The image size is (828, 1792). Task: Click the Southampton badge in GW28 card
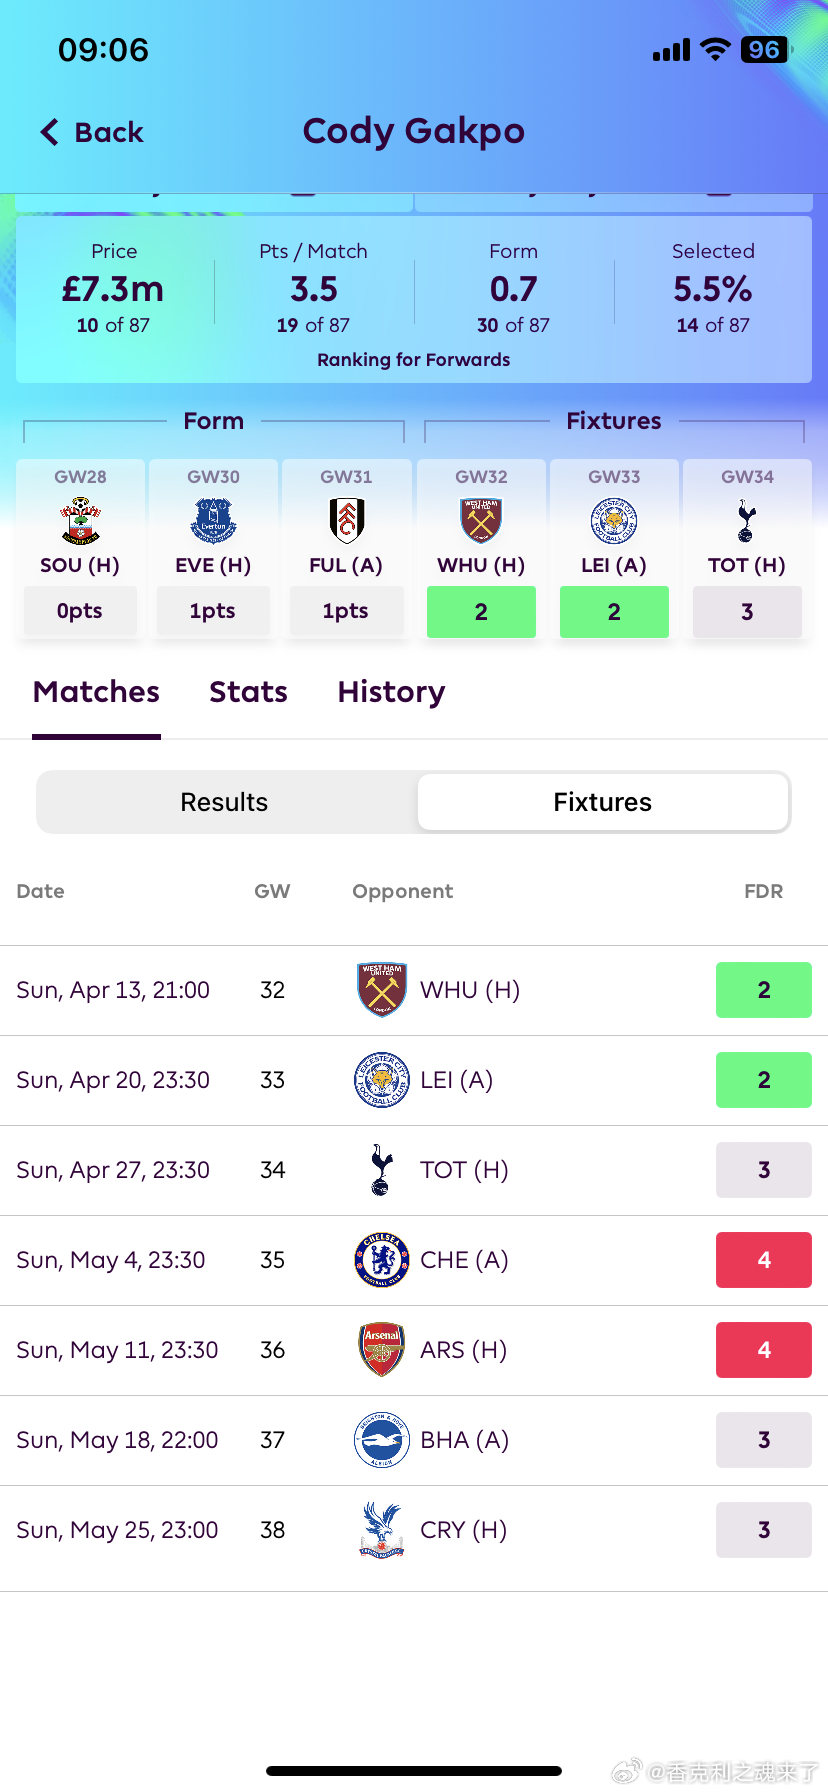coord(80,521)
